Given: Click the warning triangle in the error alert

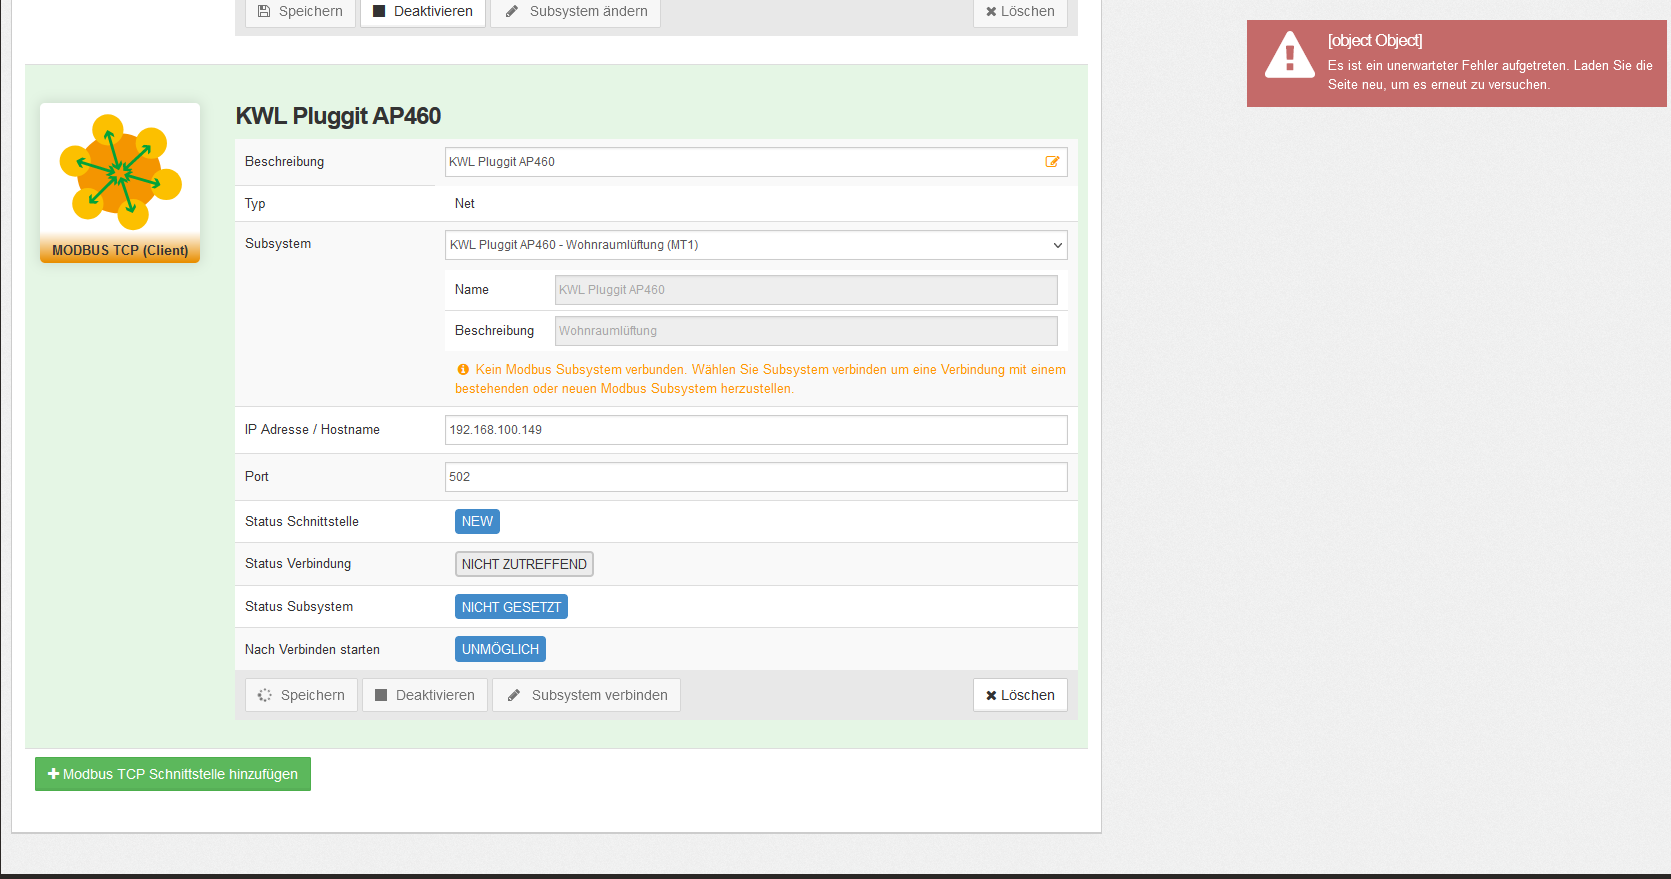Looking at the screenshot, I should (x=1289, y=56).
